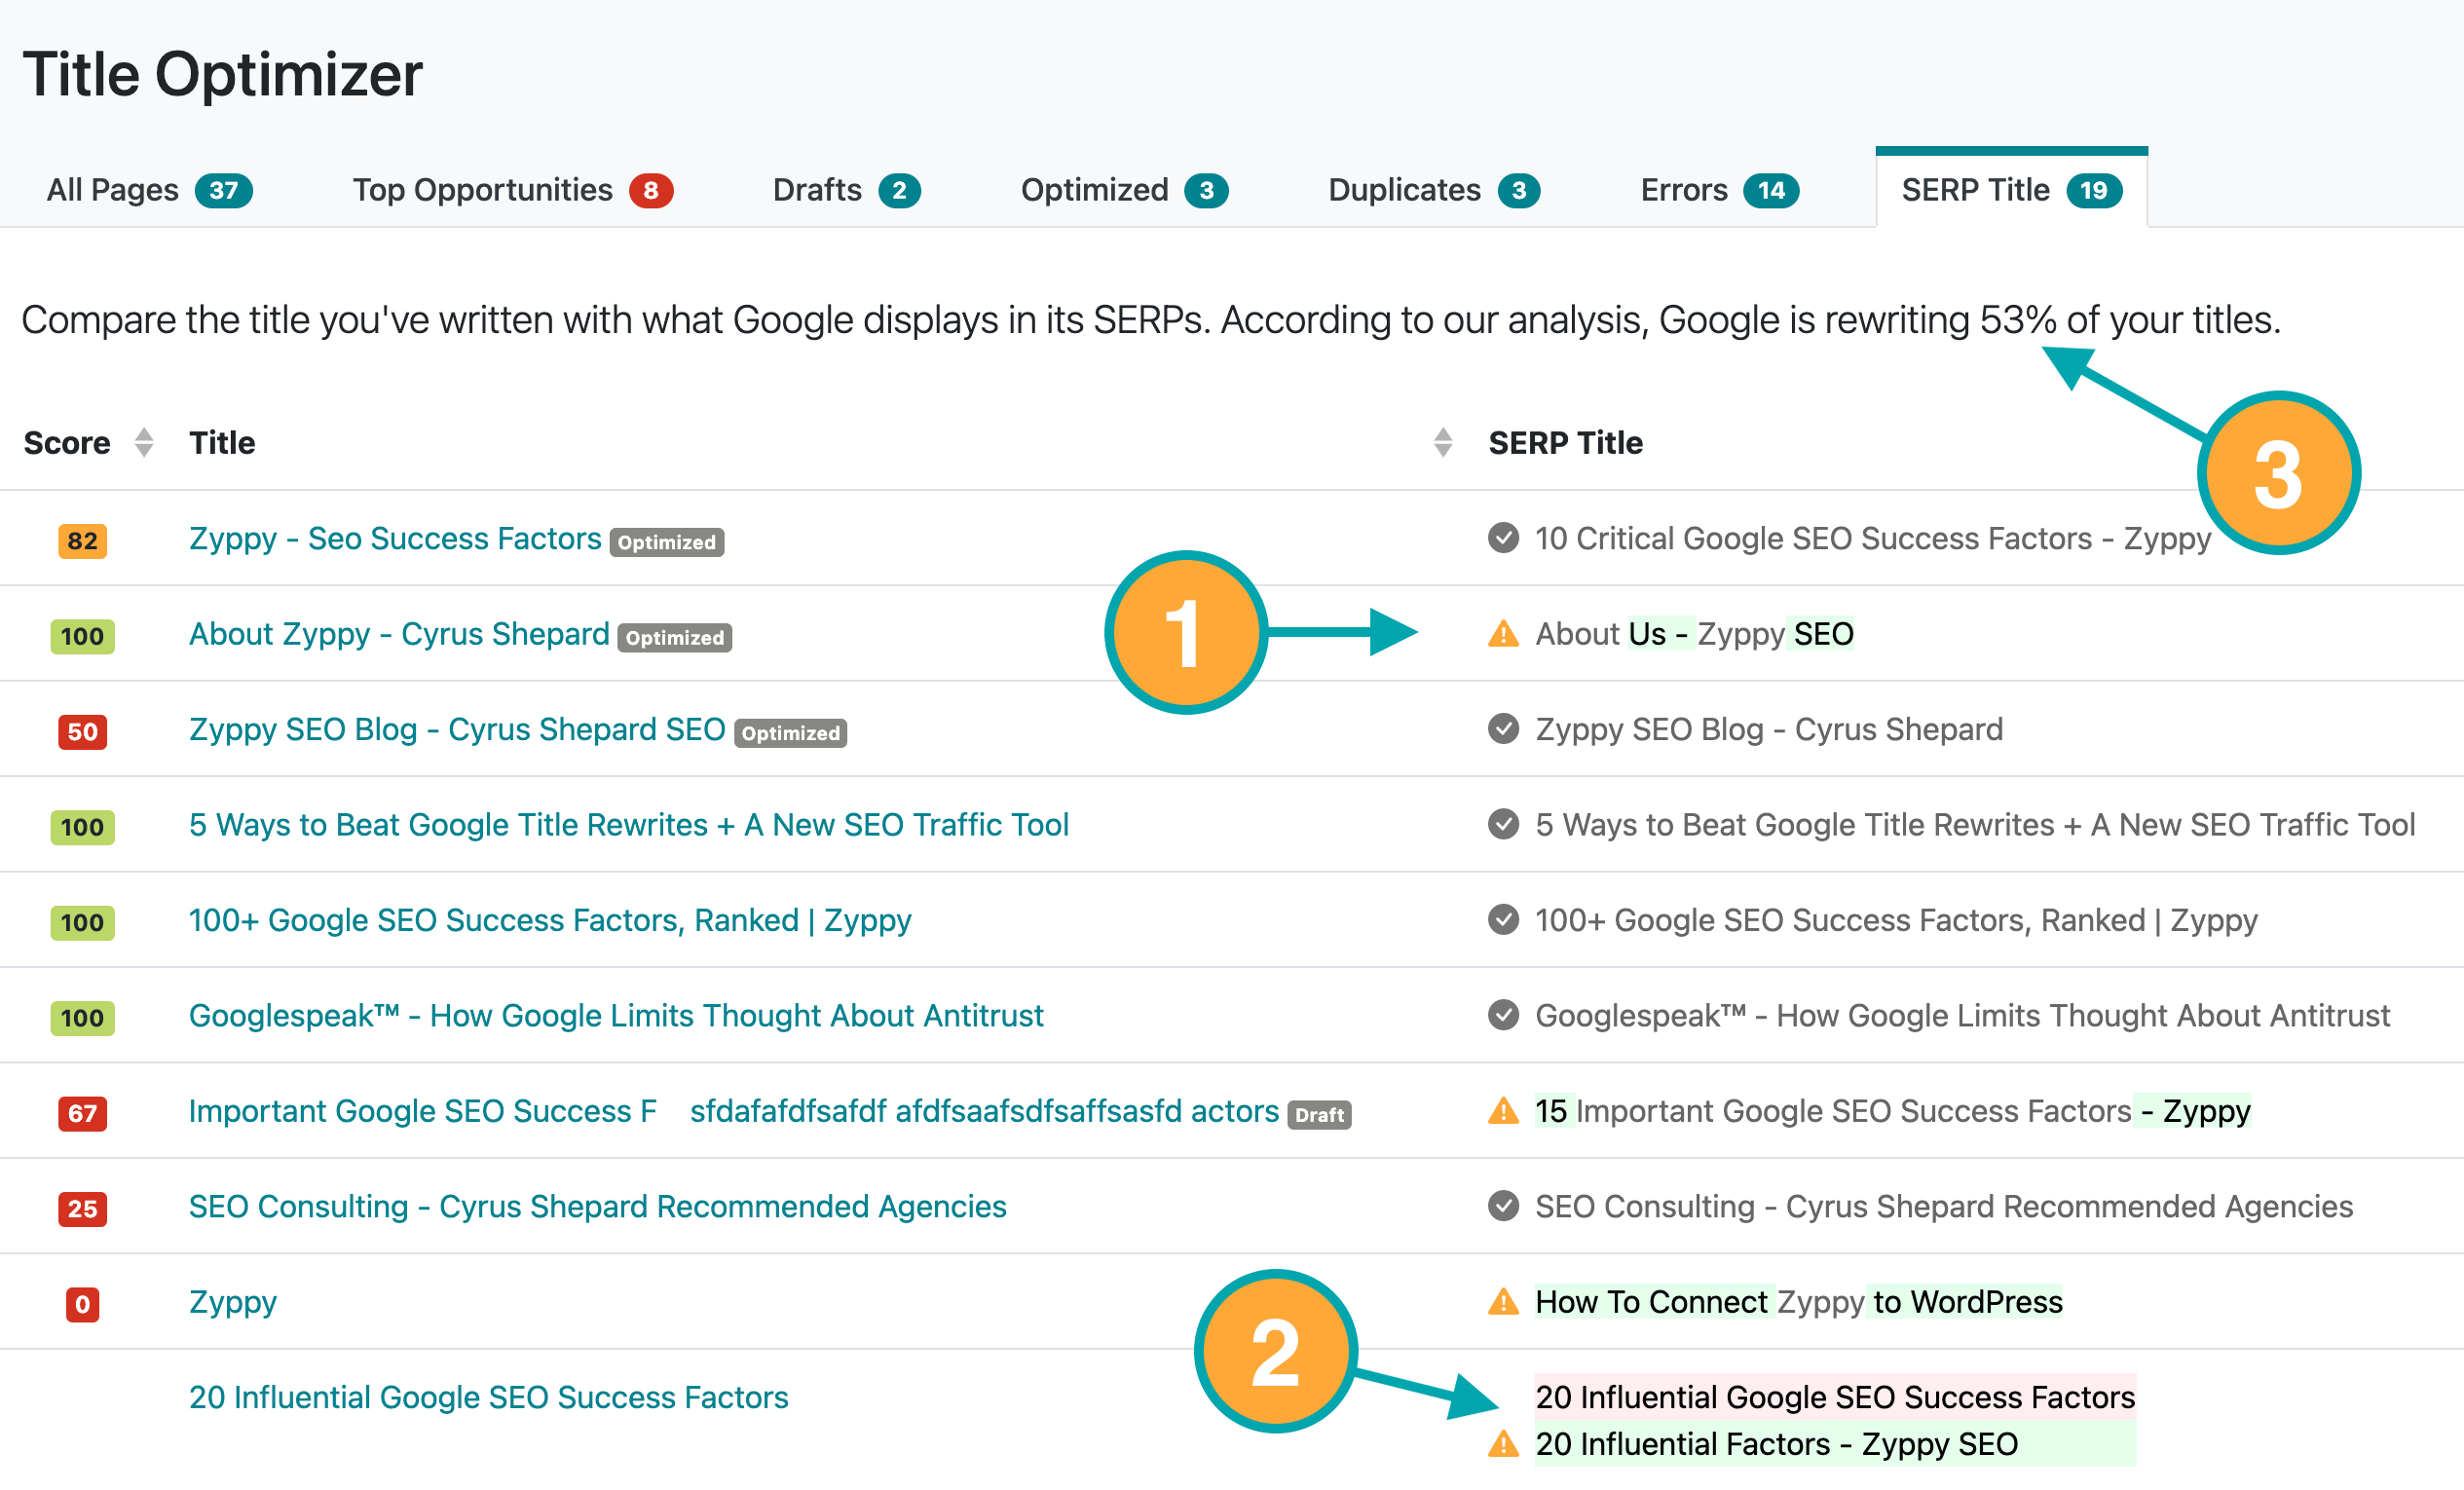Open 5 Ways to Beat Google Title Rewrites link
Screen dimensions: 2464x1490
(x=629, y=825)
